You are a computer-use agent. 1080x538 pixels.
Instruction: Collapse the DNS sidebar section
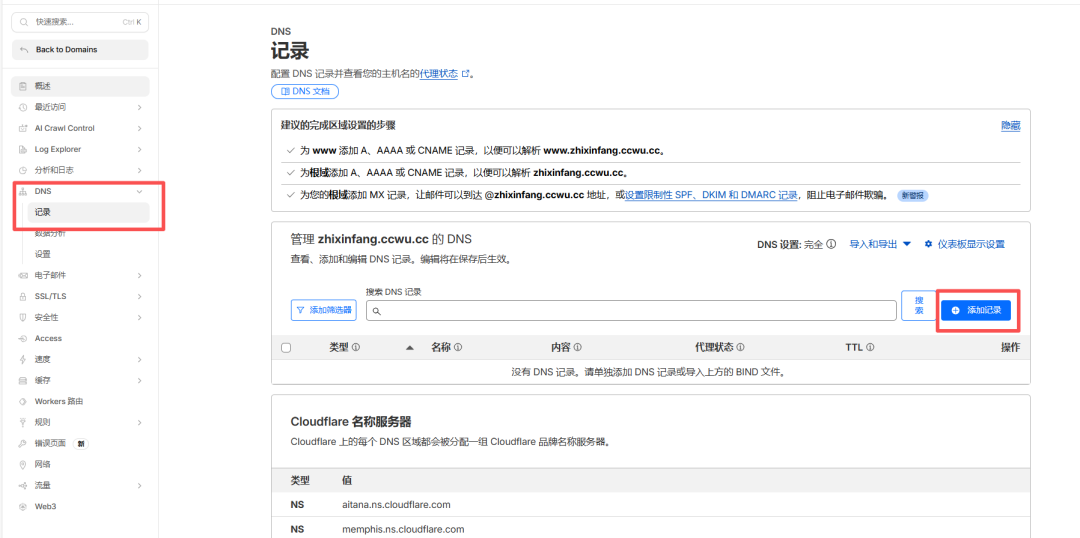[x=139, y=191]
